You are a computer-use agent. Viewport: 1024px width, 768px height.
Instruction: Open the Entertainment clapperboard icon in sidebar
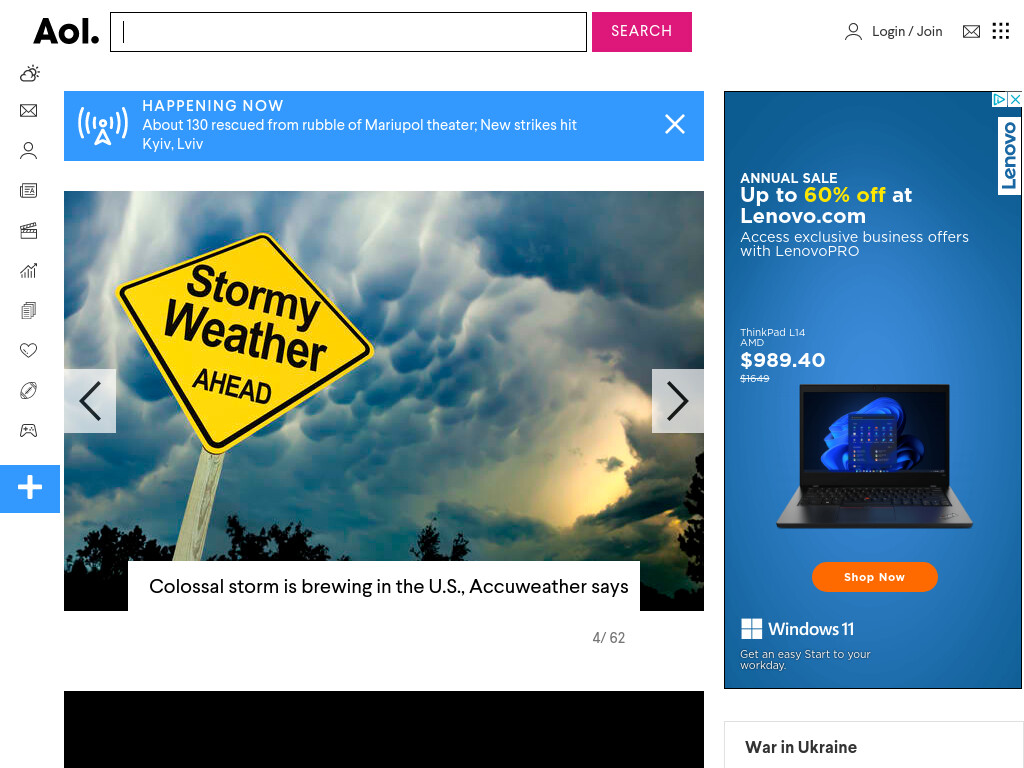pyautogui.click(x=28, y=231)
